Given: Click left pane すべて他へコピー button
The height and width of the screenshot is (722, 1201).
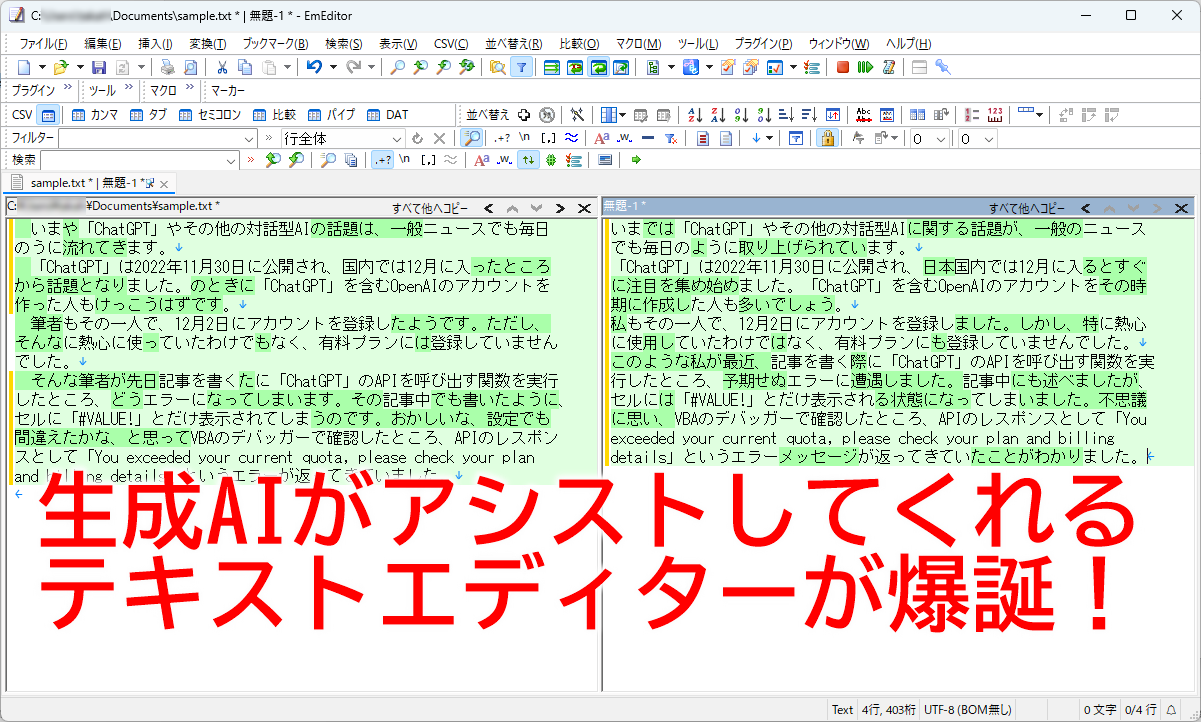Looking at the screenshot, I should coord(429,208).
